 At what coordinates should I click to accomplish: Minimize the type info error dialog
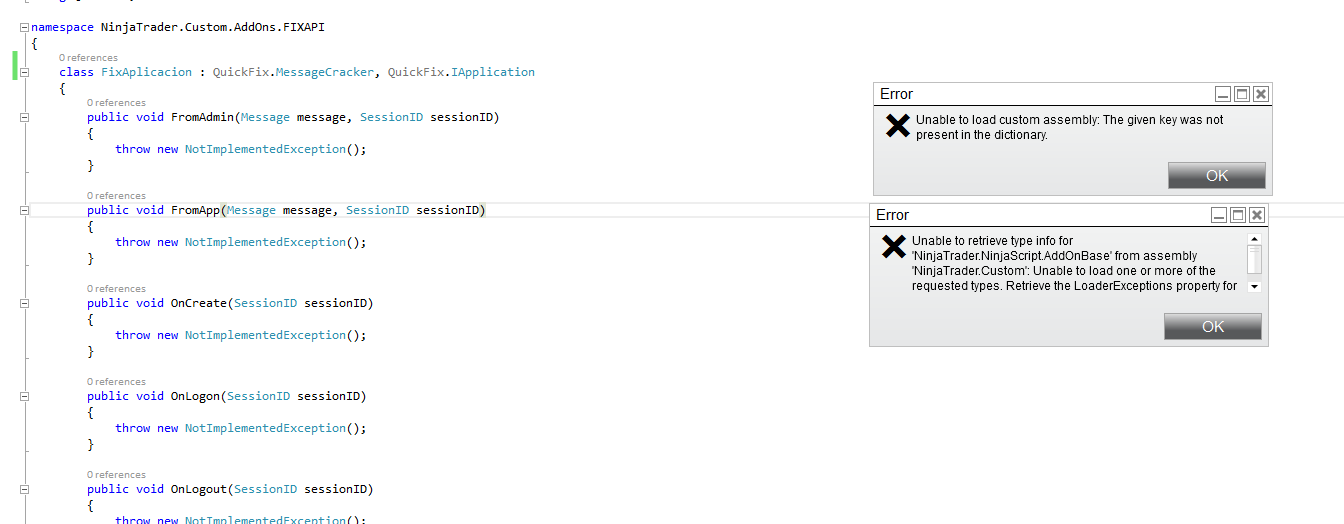[x=1219, y=215]
